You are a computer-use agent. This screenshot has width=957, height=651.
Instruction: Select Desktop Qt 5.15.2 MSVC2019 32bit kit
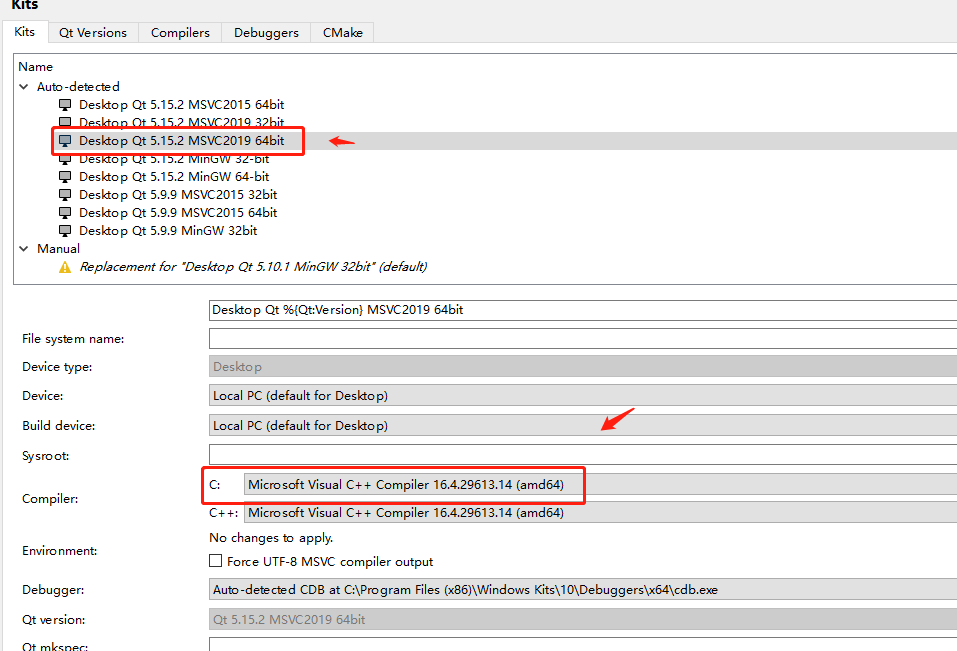tap(181, 122)
